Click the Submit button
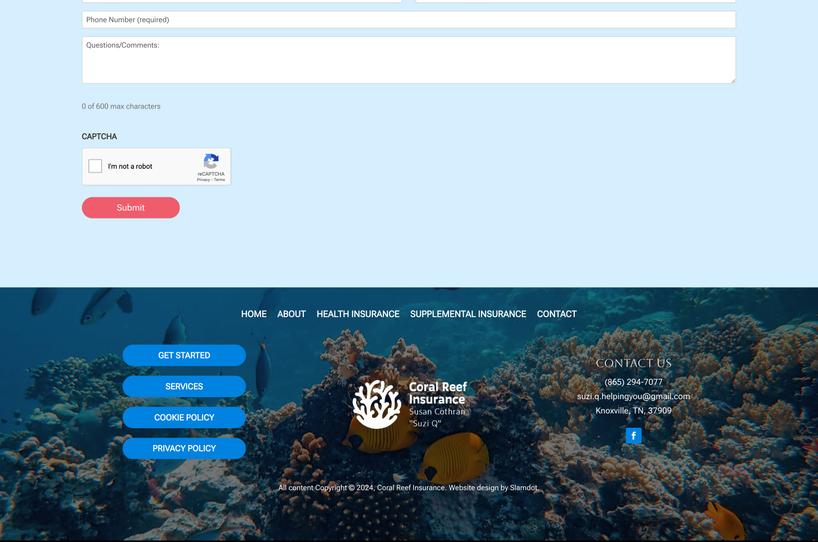 (130, 208)
